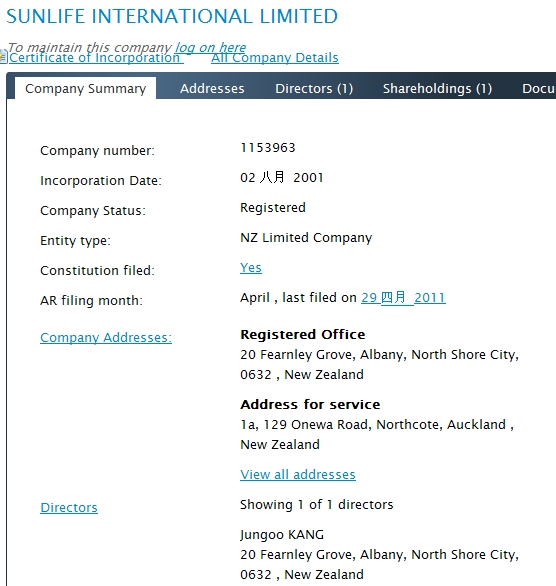Click the 'Constitution filed:' label

[97, 271]
